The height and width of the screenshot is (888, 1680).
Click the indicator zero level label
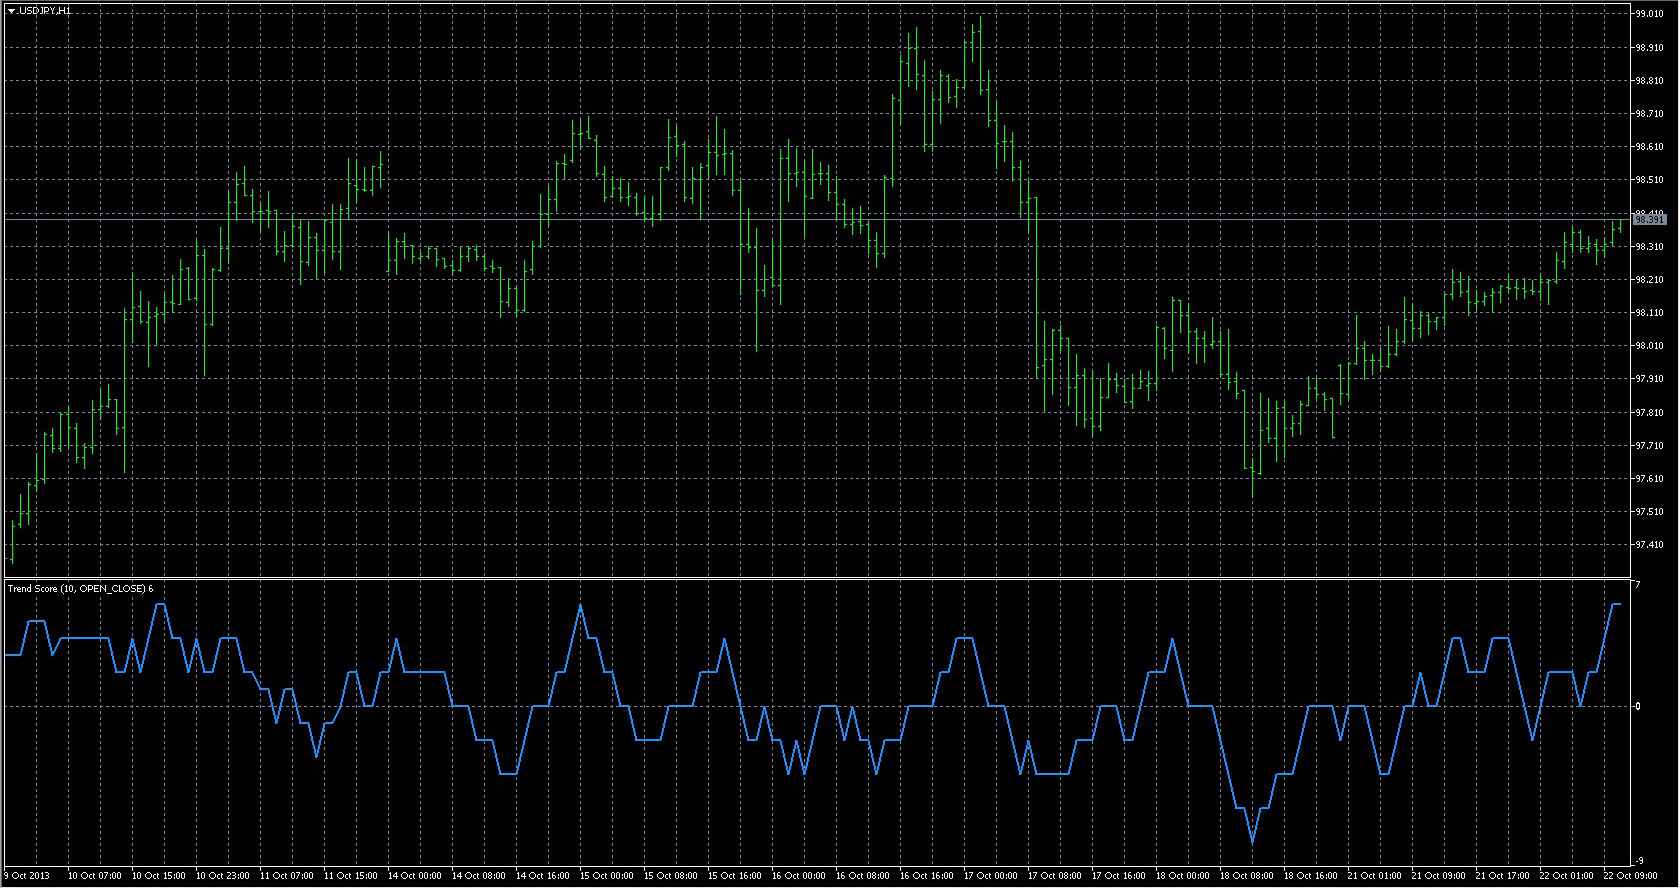tap(1638, 706)
